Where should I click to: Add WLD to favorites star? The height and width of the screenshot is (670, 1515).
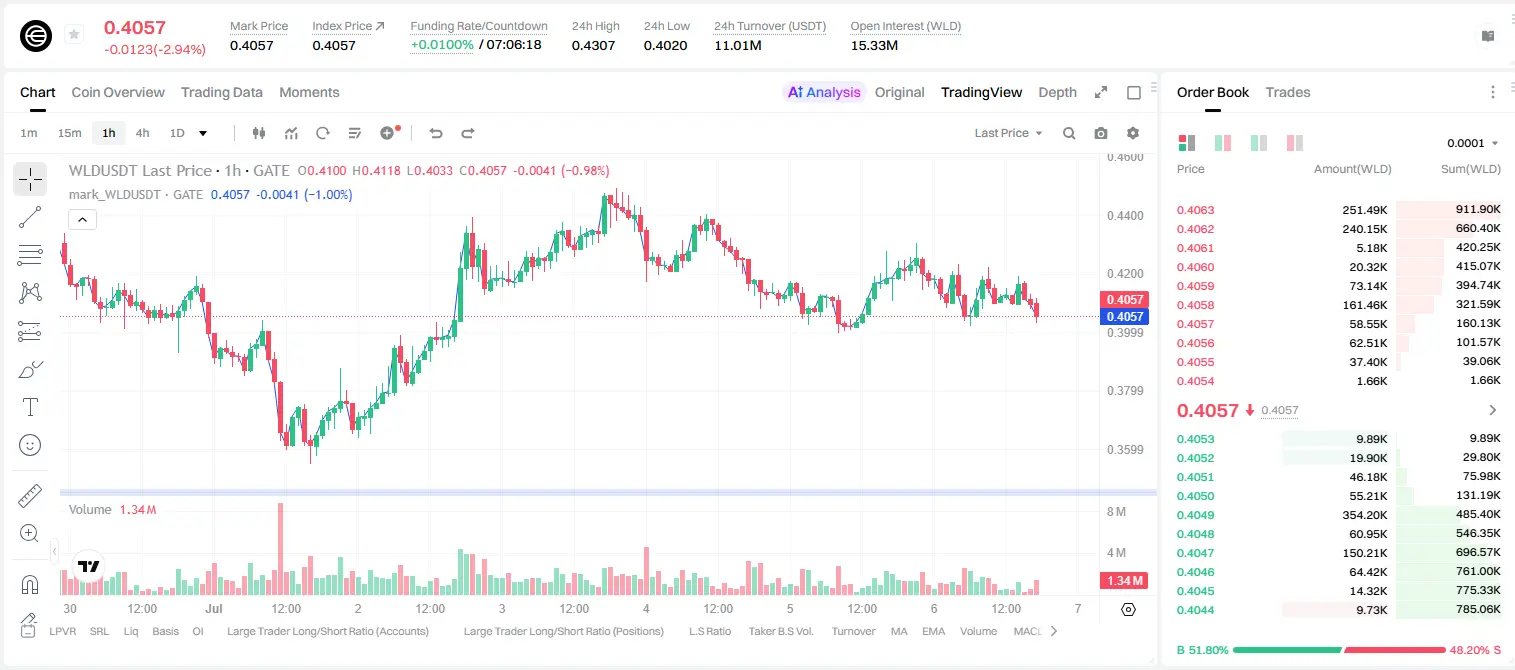tap(74, 35)
